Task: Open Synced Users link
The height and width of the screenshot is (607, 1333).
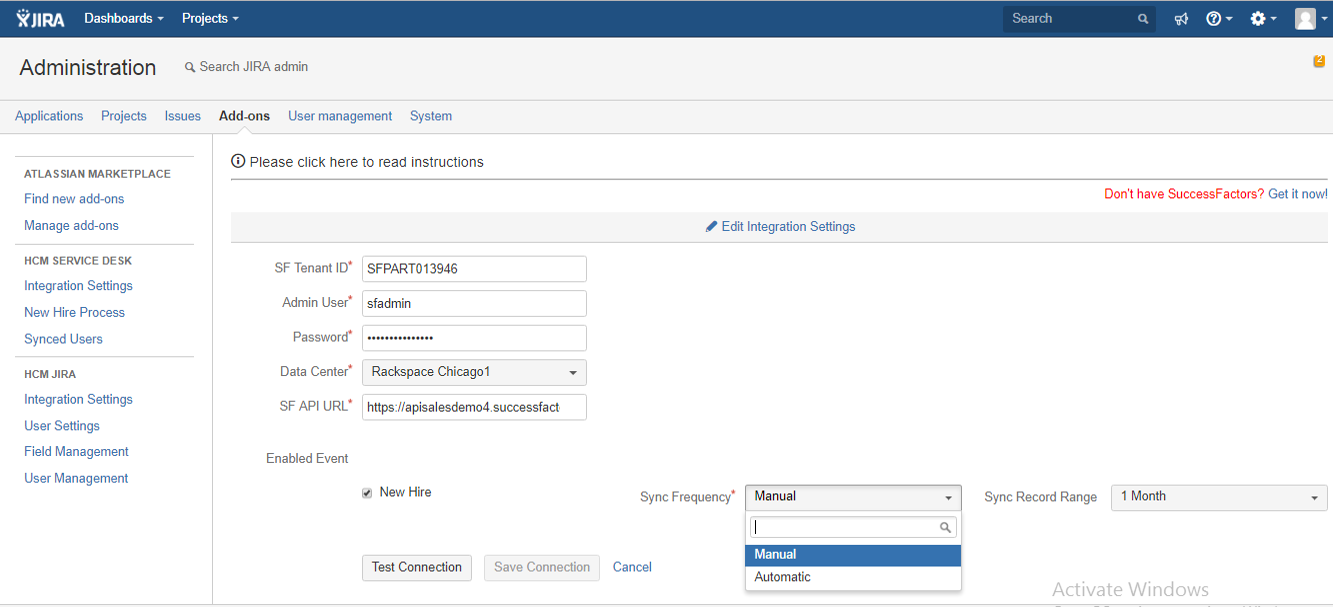Action: click(63, 340)
